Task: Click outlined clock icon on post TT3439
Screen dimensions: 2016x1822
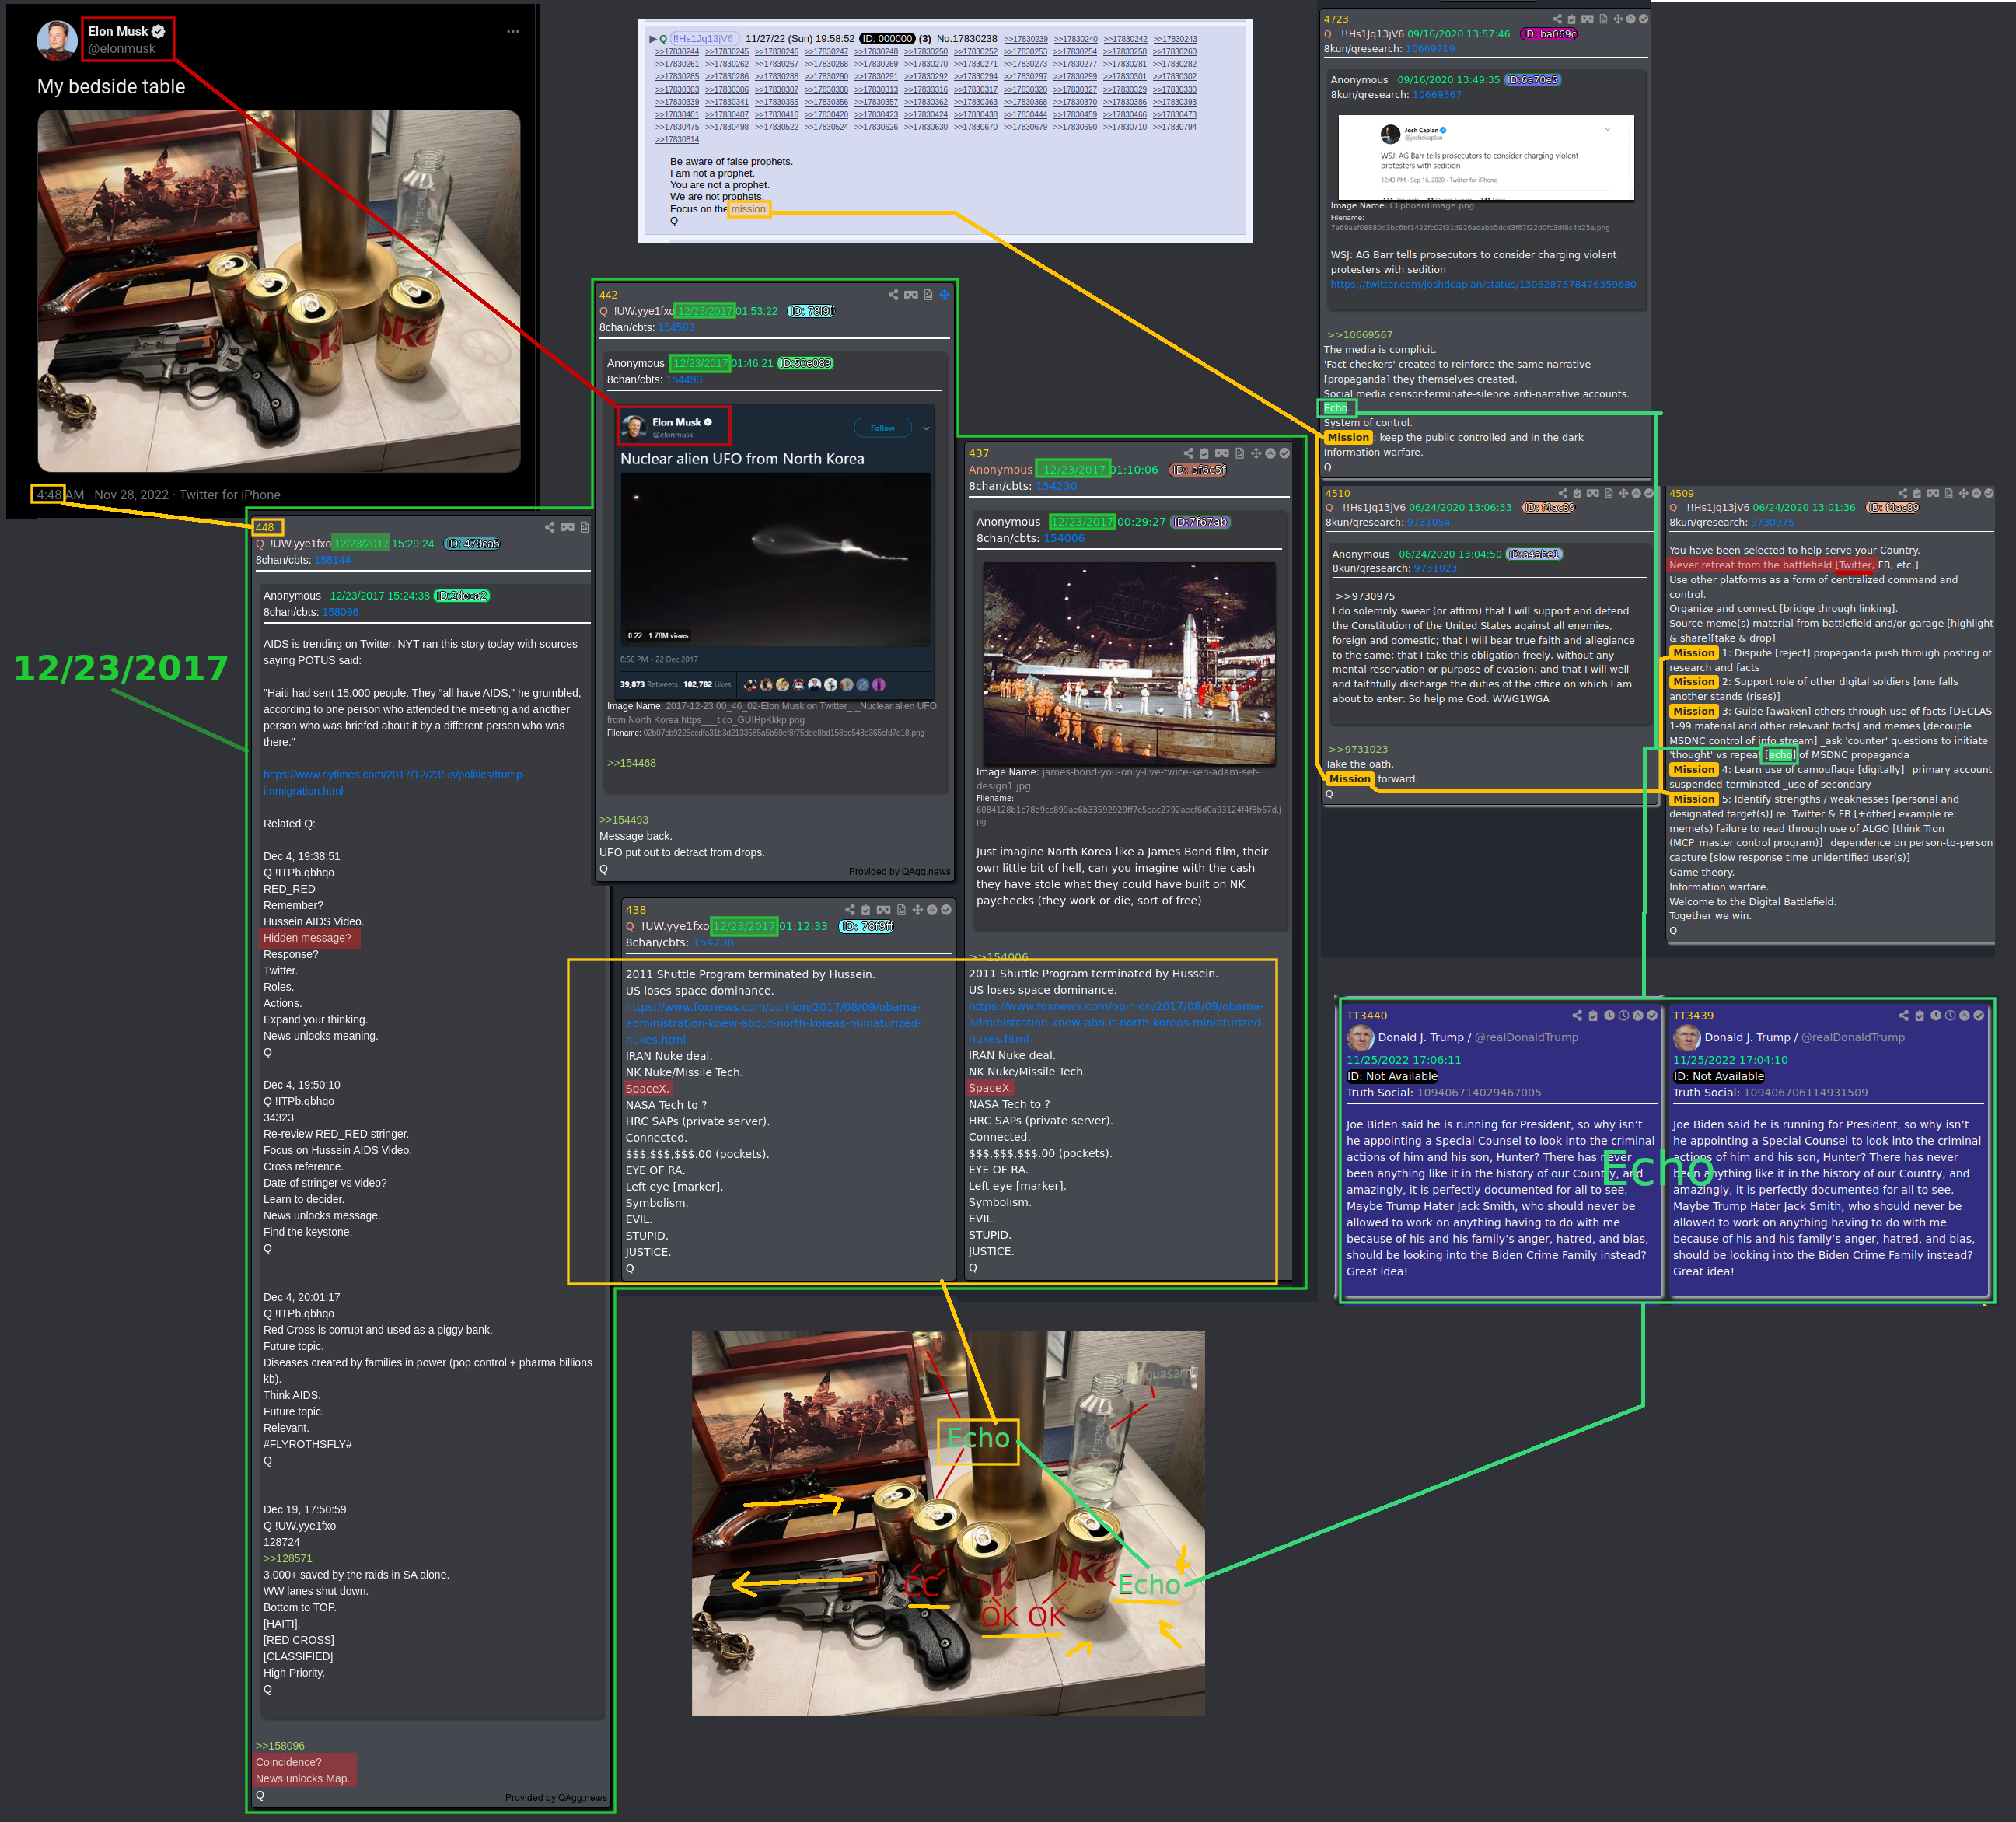Action: (1950, 1016)
